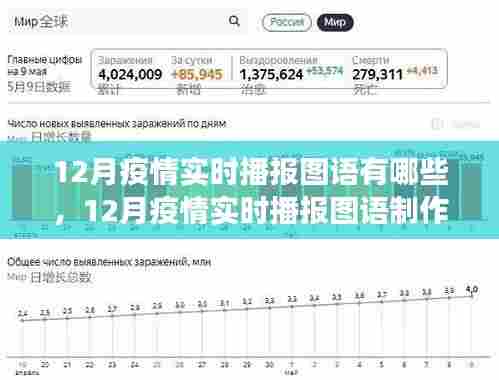Select the Мир tab pill
499x380 pixels.
pyautogui.click(x=335, y=22)
